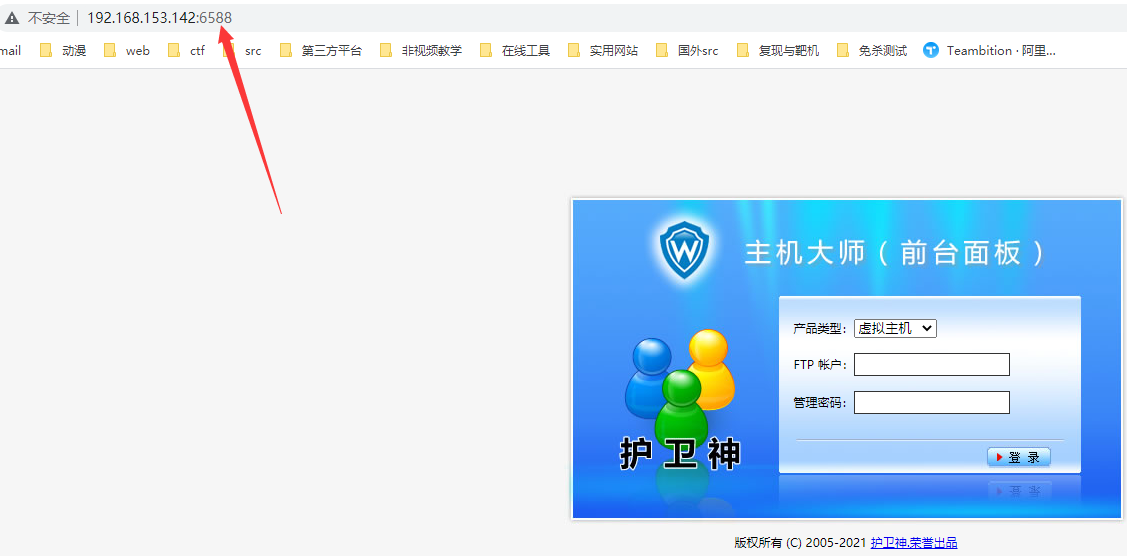Click the 版权所有 (C) 2005-2021 text
Image resolution: width=1127 pixels, height=556 pixels.
pos(801,543)
